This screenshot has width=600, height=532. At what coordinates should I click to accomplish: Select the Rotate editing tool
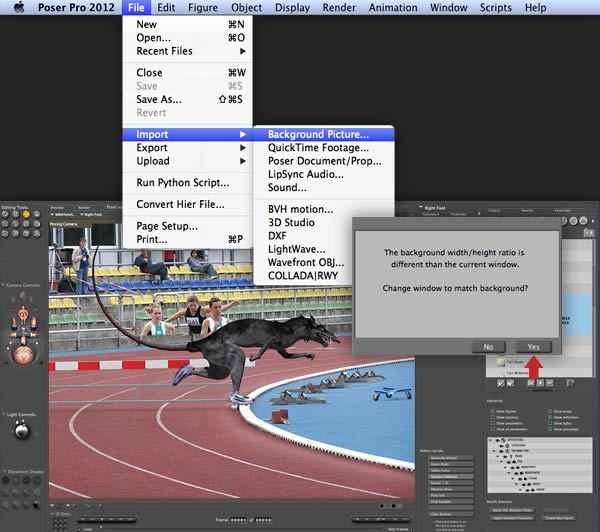tap(5, 214)
